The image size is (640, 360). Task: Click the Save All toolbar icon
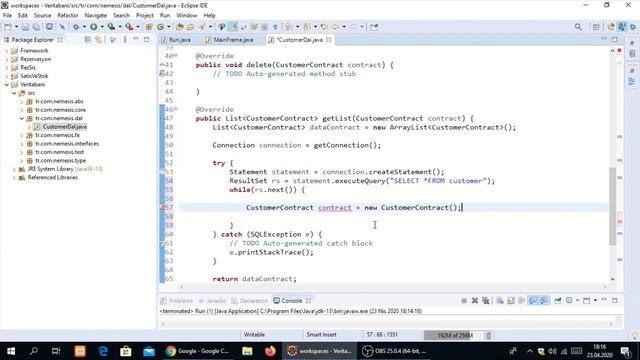[36, 27]
